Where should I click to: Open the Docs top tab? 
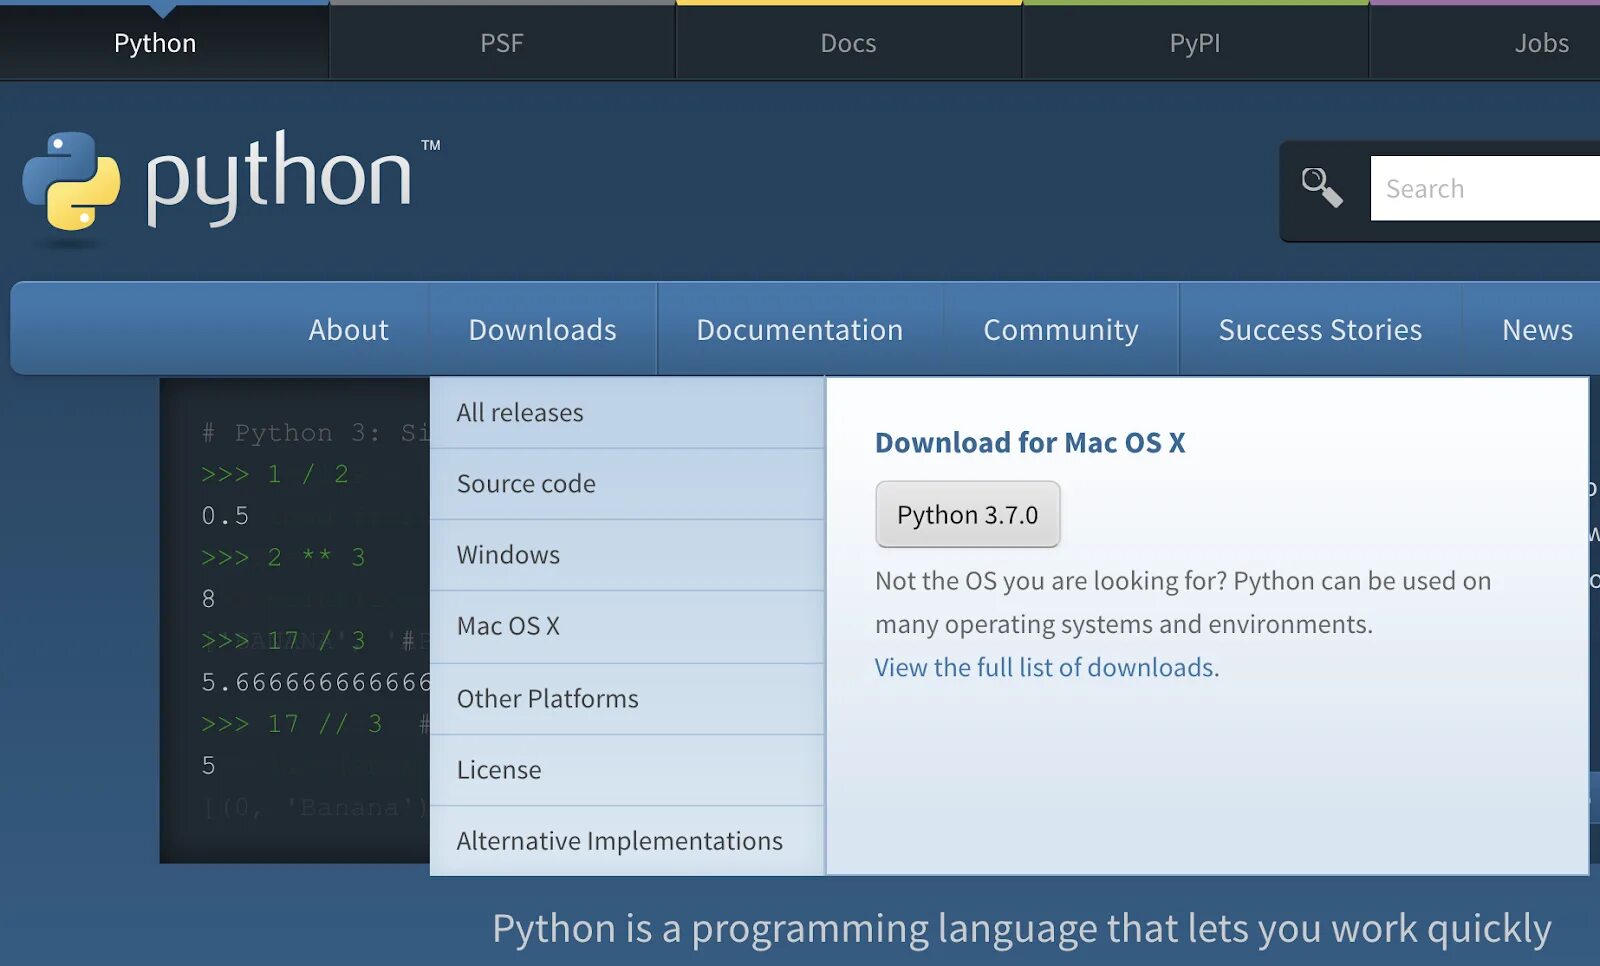848,43
